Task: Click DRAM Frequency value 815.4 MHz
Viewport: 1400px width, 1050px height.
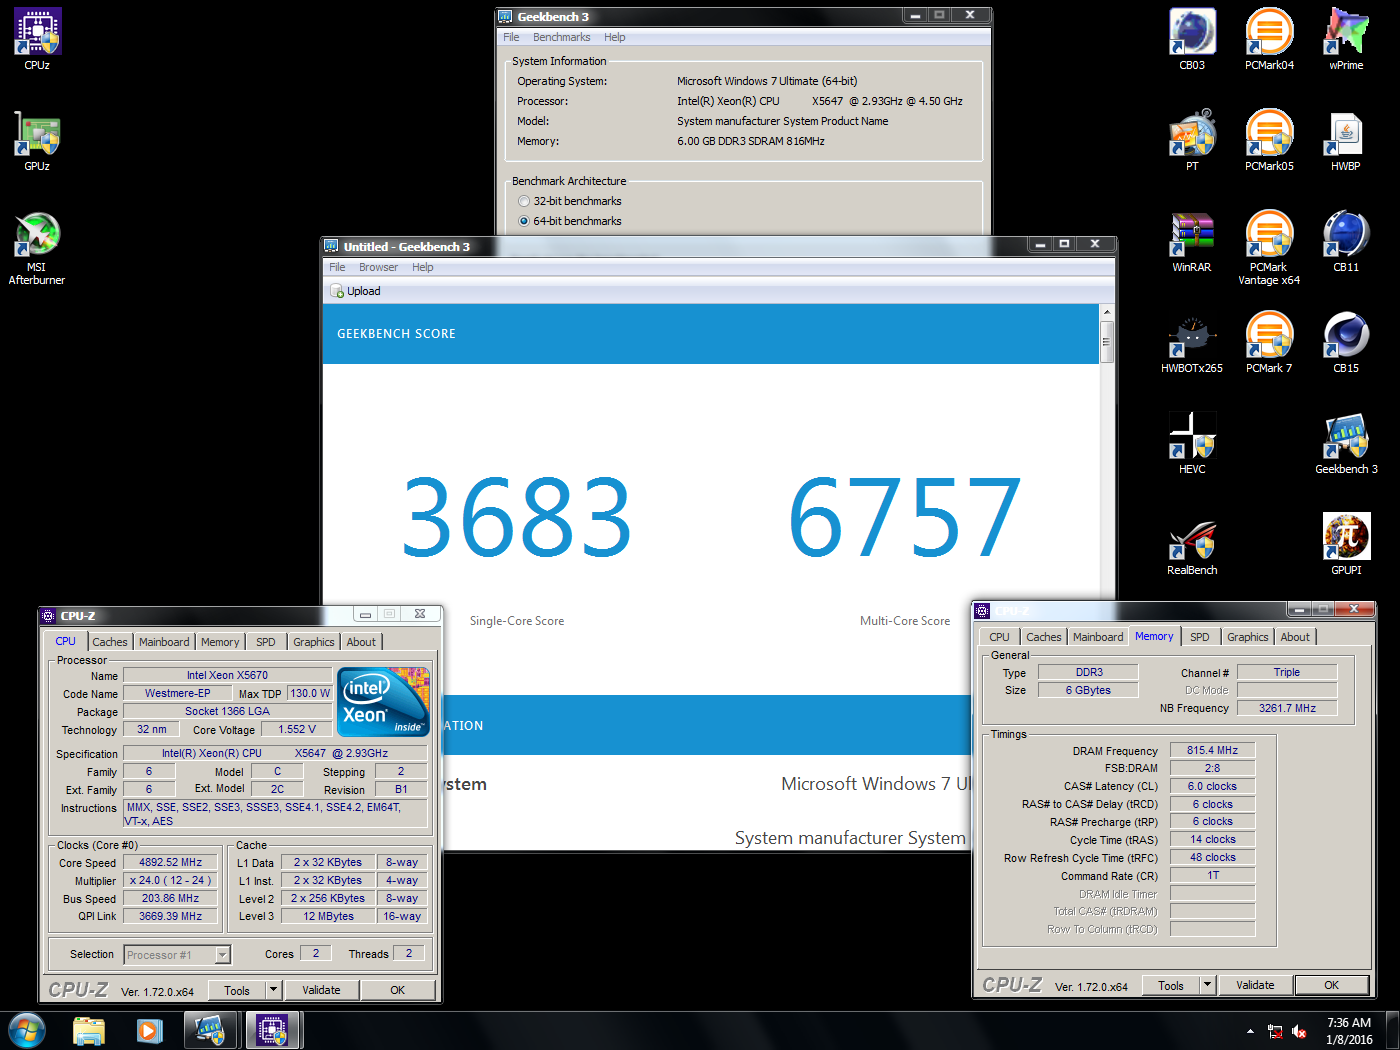Action: (x=1212, y=750)
